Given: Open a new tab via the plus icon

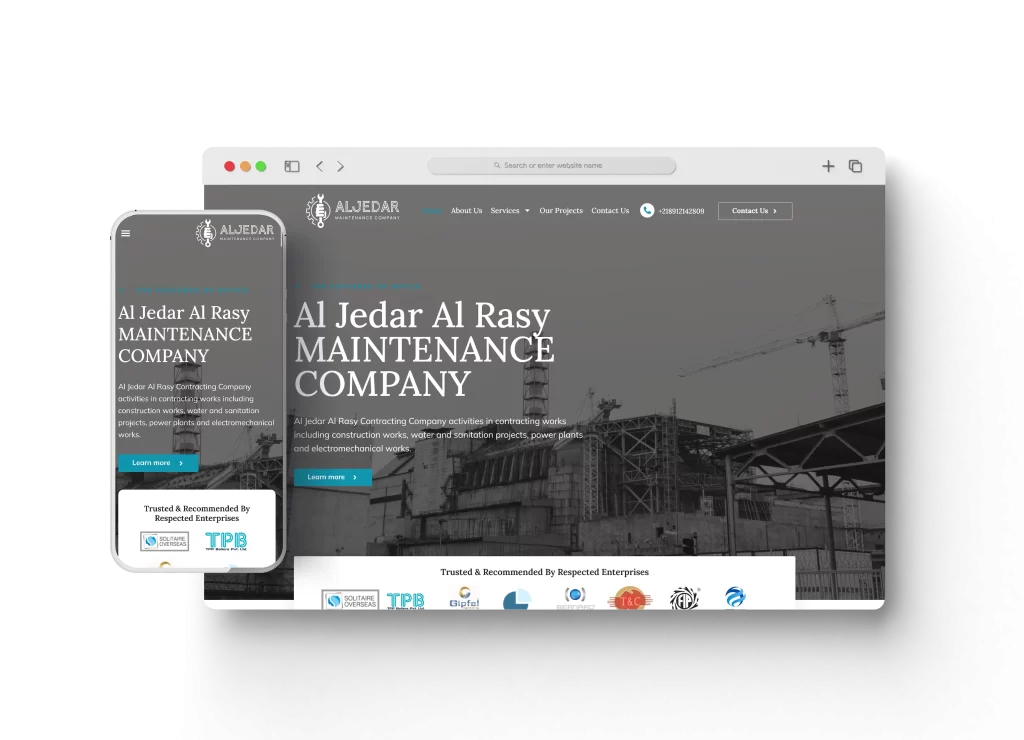Looking at the screenshot, I should [x=828, y=166].
